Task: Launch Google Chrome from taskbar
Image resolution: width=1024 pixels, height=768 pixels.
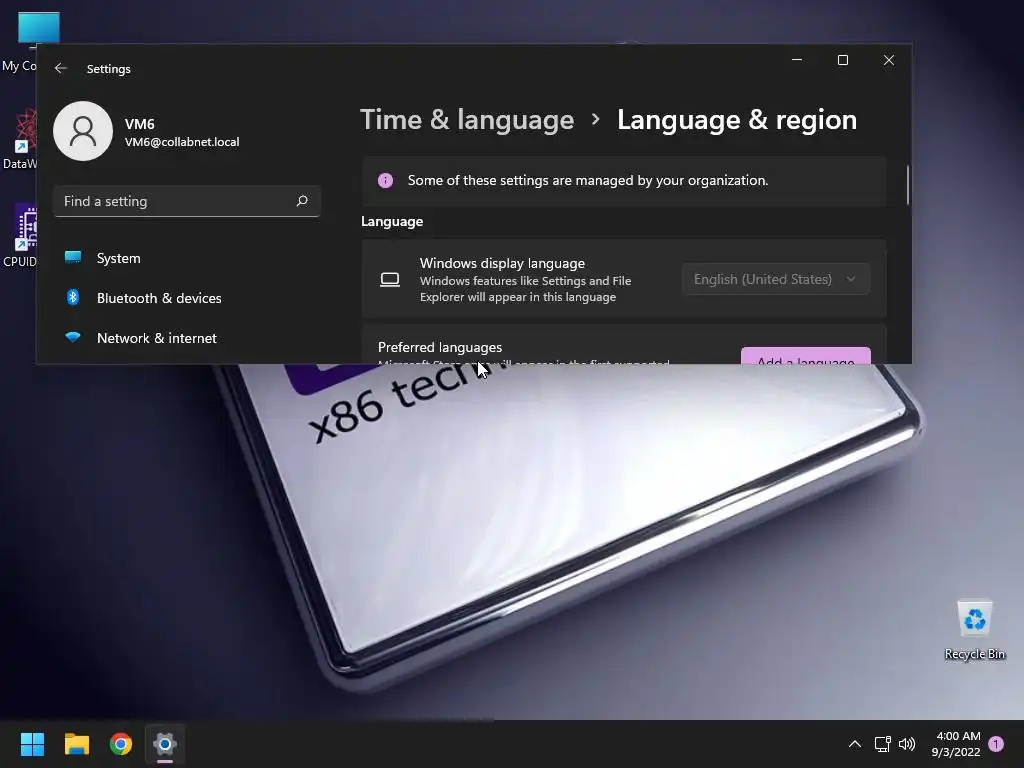Action: coord(121,744)
